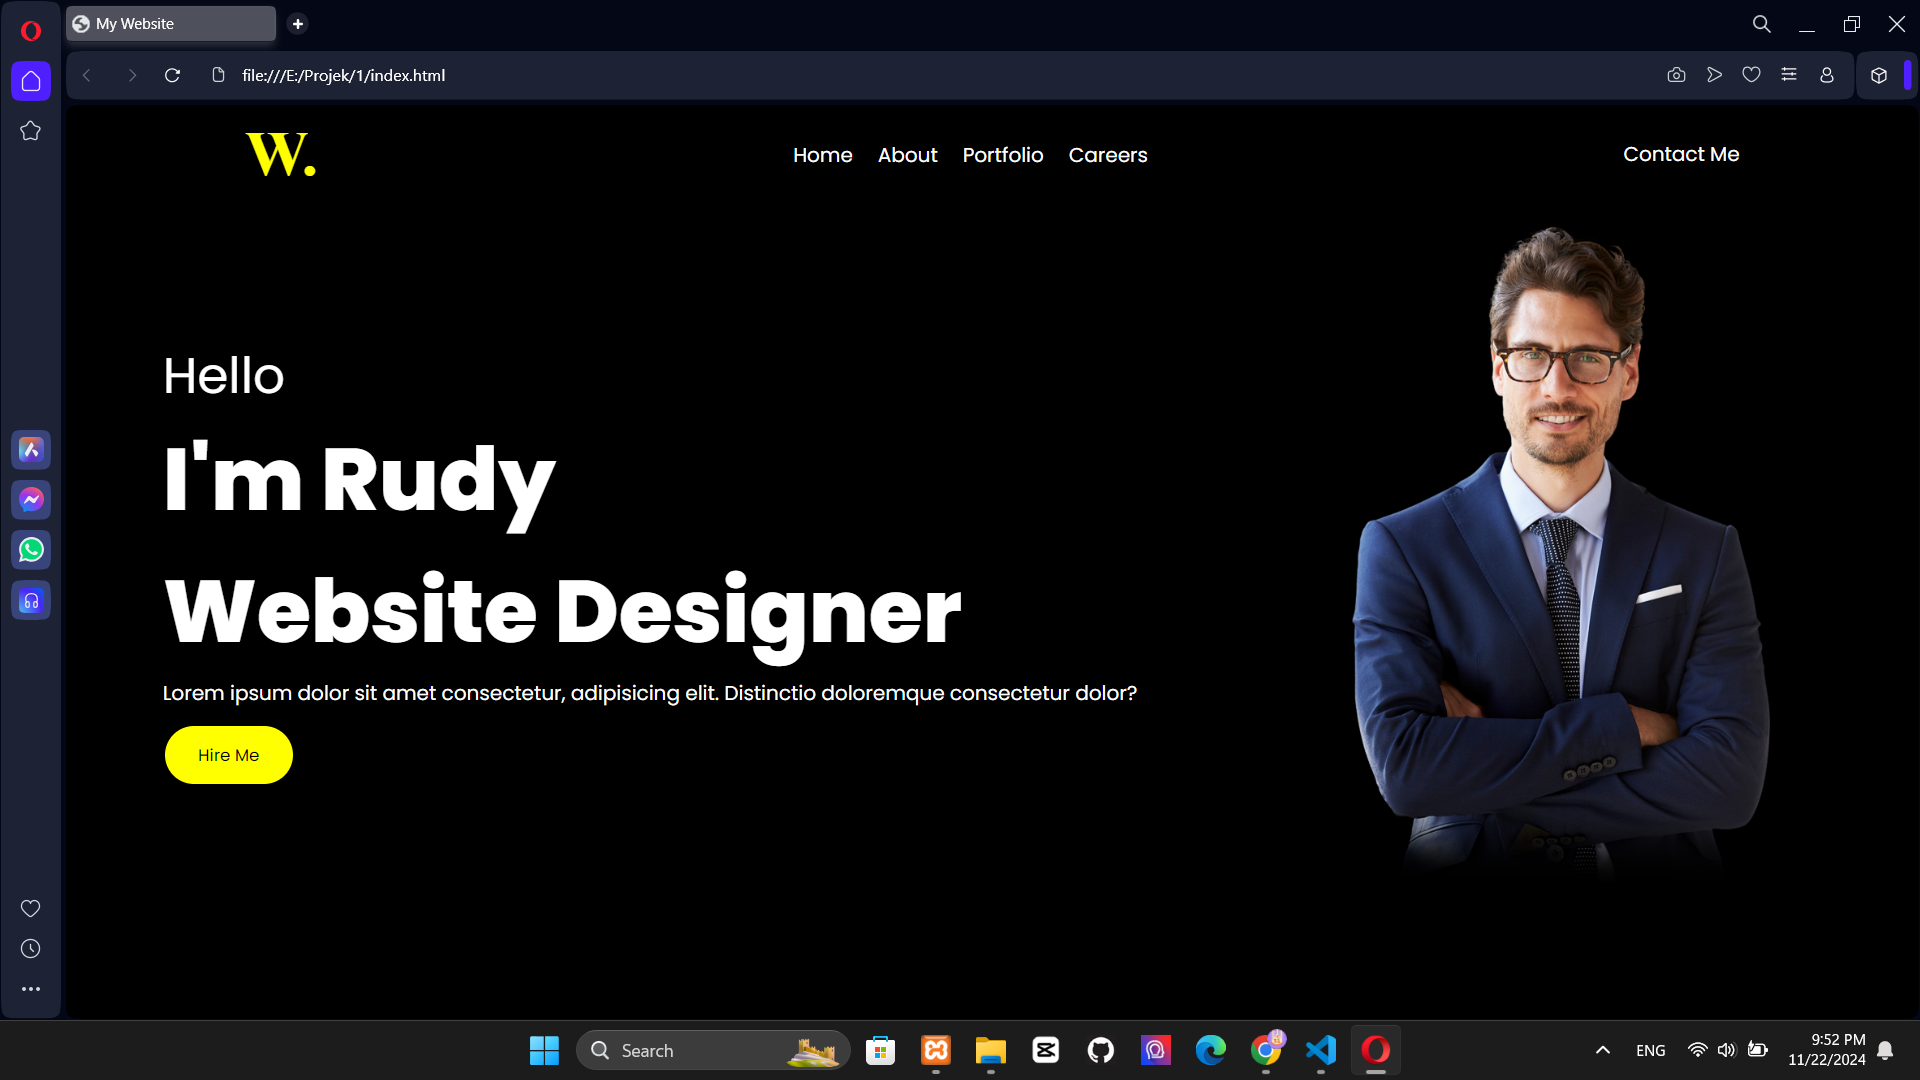
Task: Expand hidden system tray icons chevron
Action: tap(1602, 1050)
